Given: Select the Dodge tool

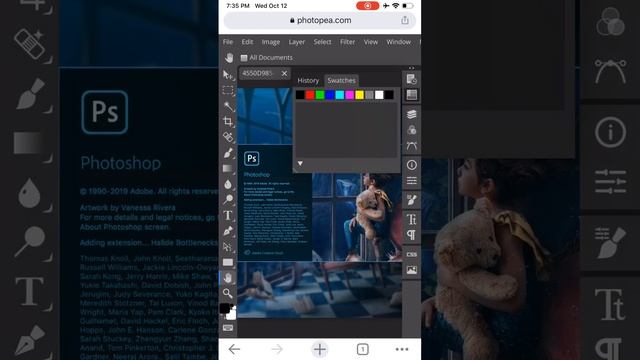Looking at the screenshot, I should 228,200.
